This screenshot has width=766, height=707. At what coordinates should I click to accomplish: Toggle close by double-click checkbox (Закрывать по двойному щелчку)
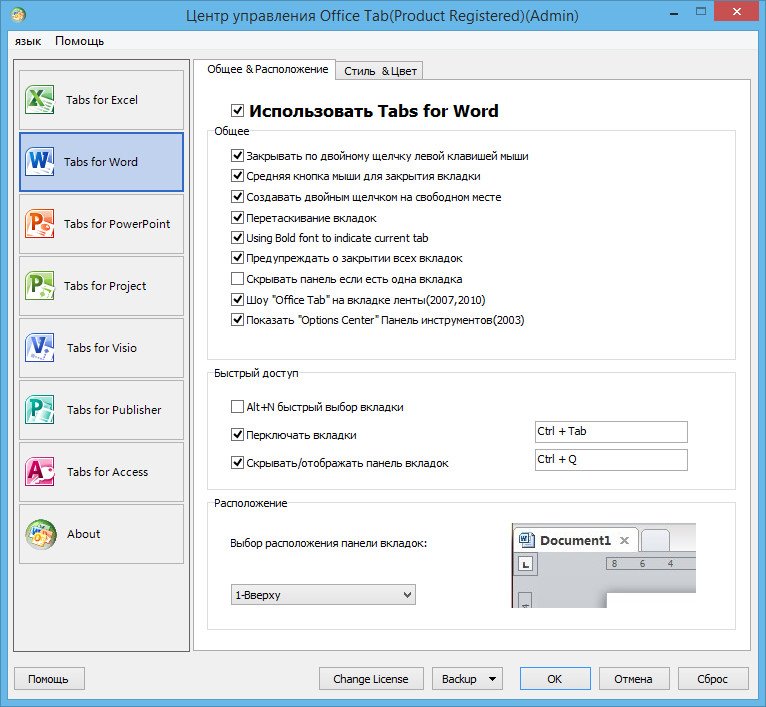pos(237,156)
